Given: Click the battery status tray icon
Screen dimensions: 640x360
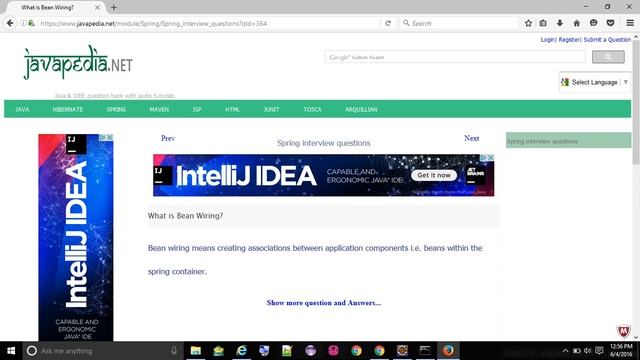Looking at the screenshot, I should tap(576, 351).
